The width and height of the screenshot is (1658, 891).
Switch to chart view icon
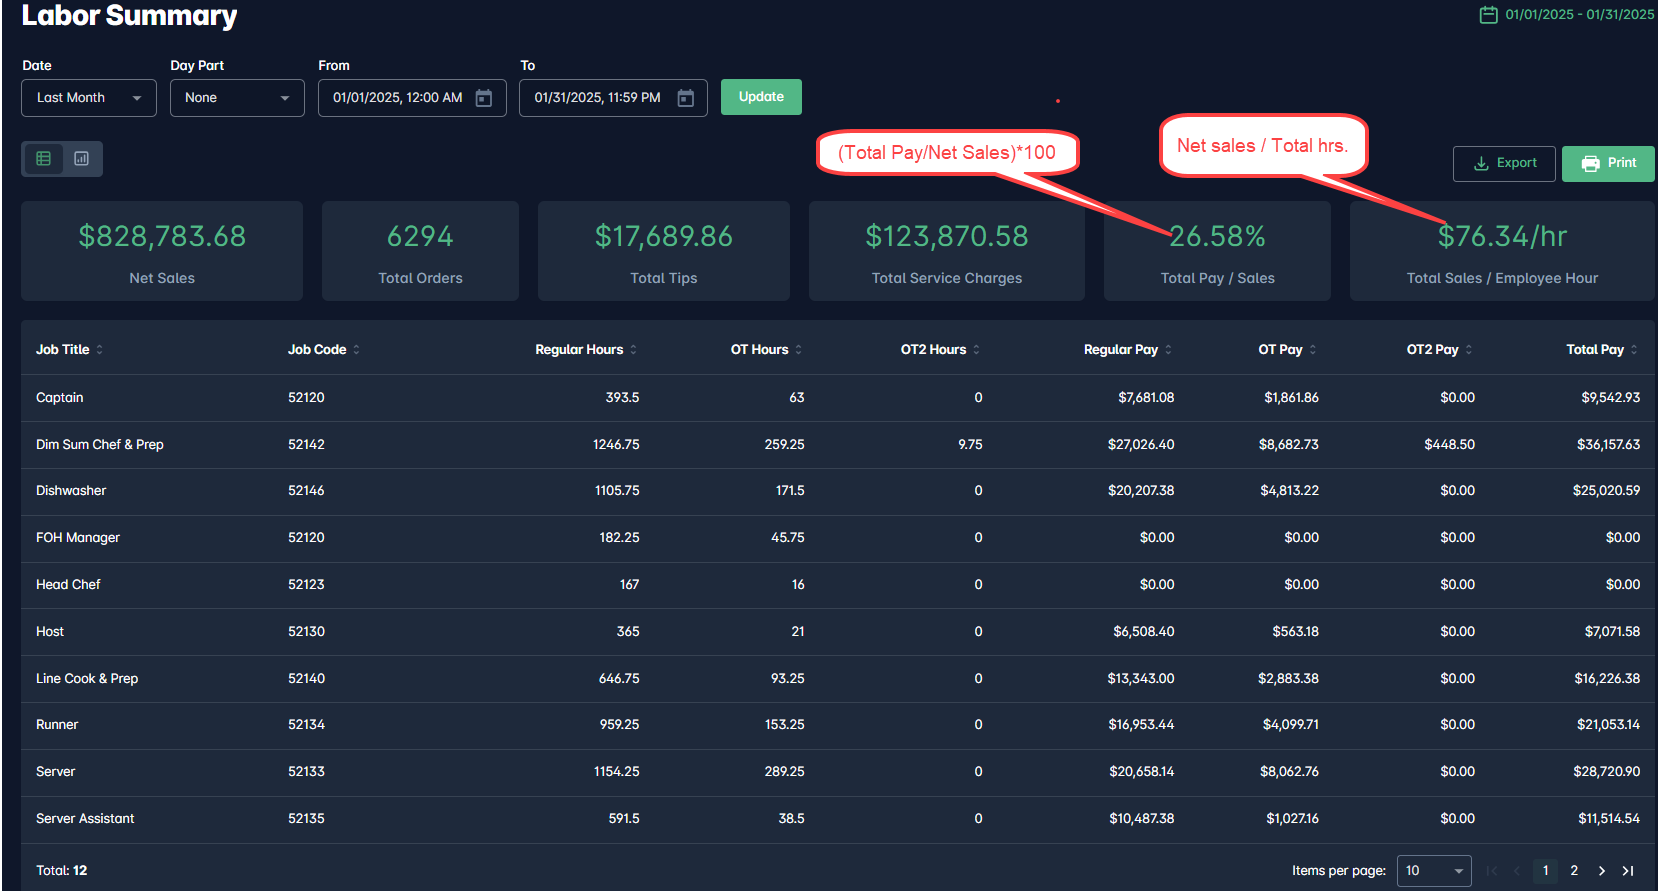point(82,159)
